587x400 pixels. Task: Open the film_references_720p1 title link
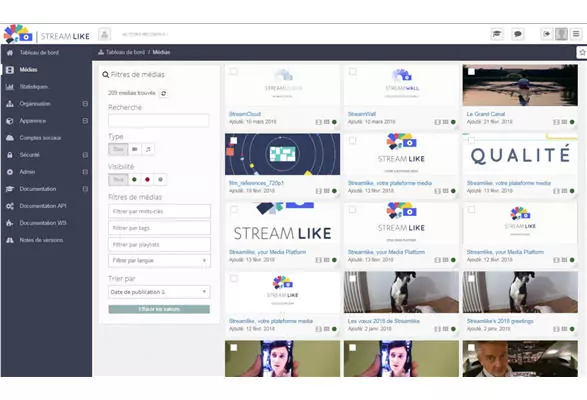(256, 183)
